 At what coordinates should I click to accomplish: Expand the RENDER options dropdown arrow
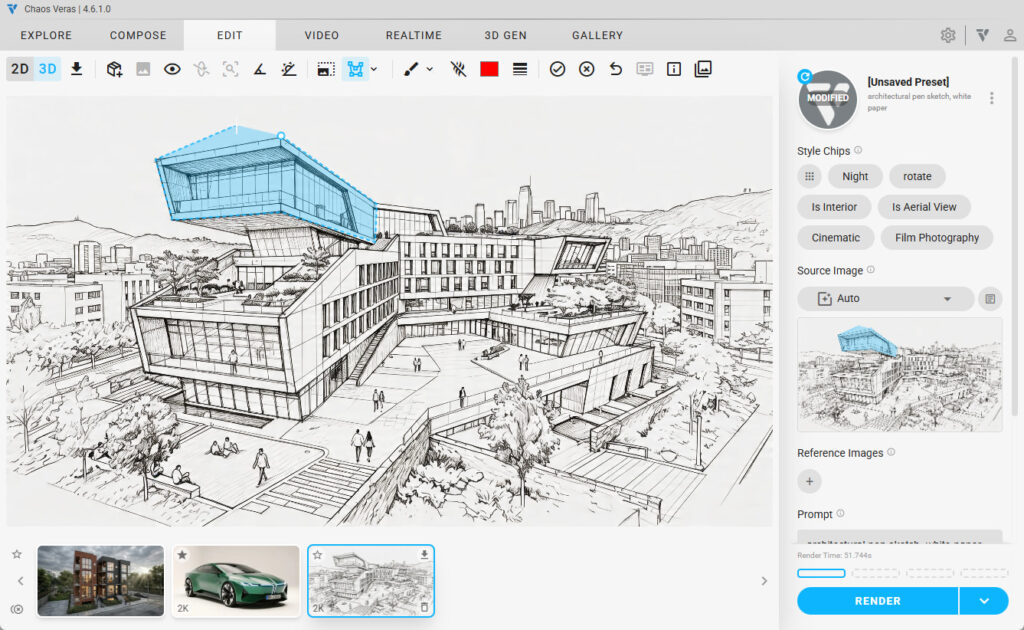coord(984,601)
